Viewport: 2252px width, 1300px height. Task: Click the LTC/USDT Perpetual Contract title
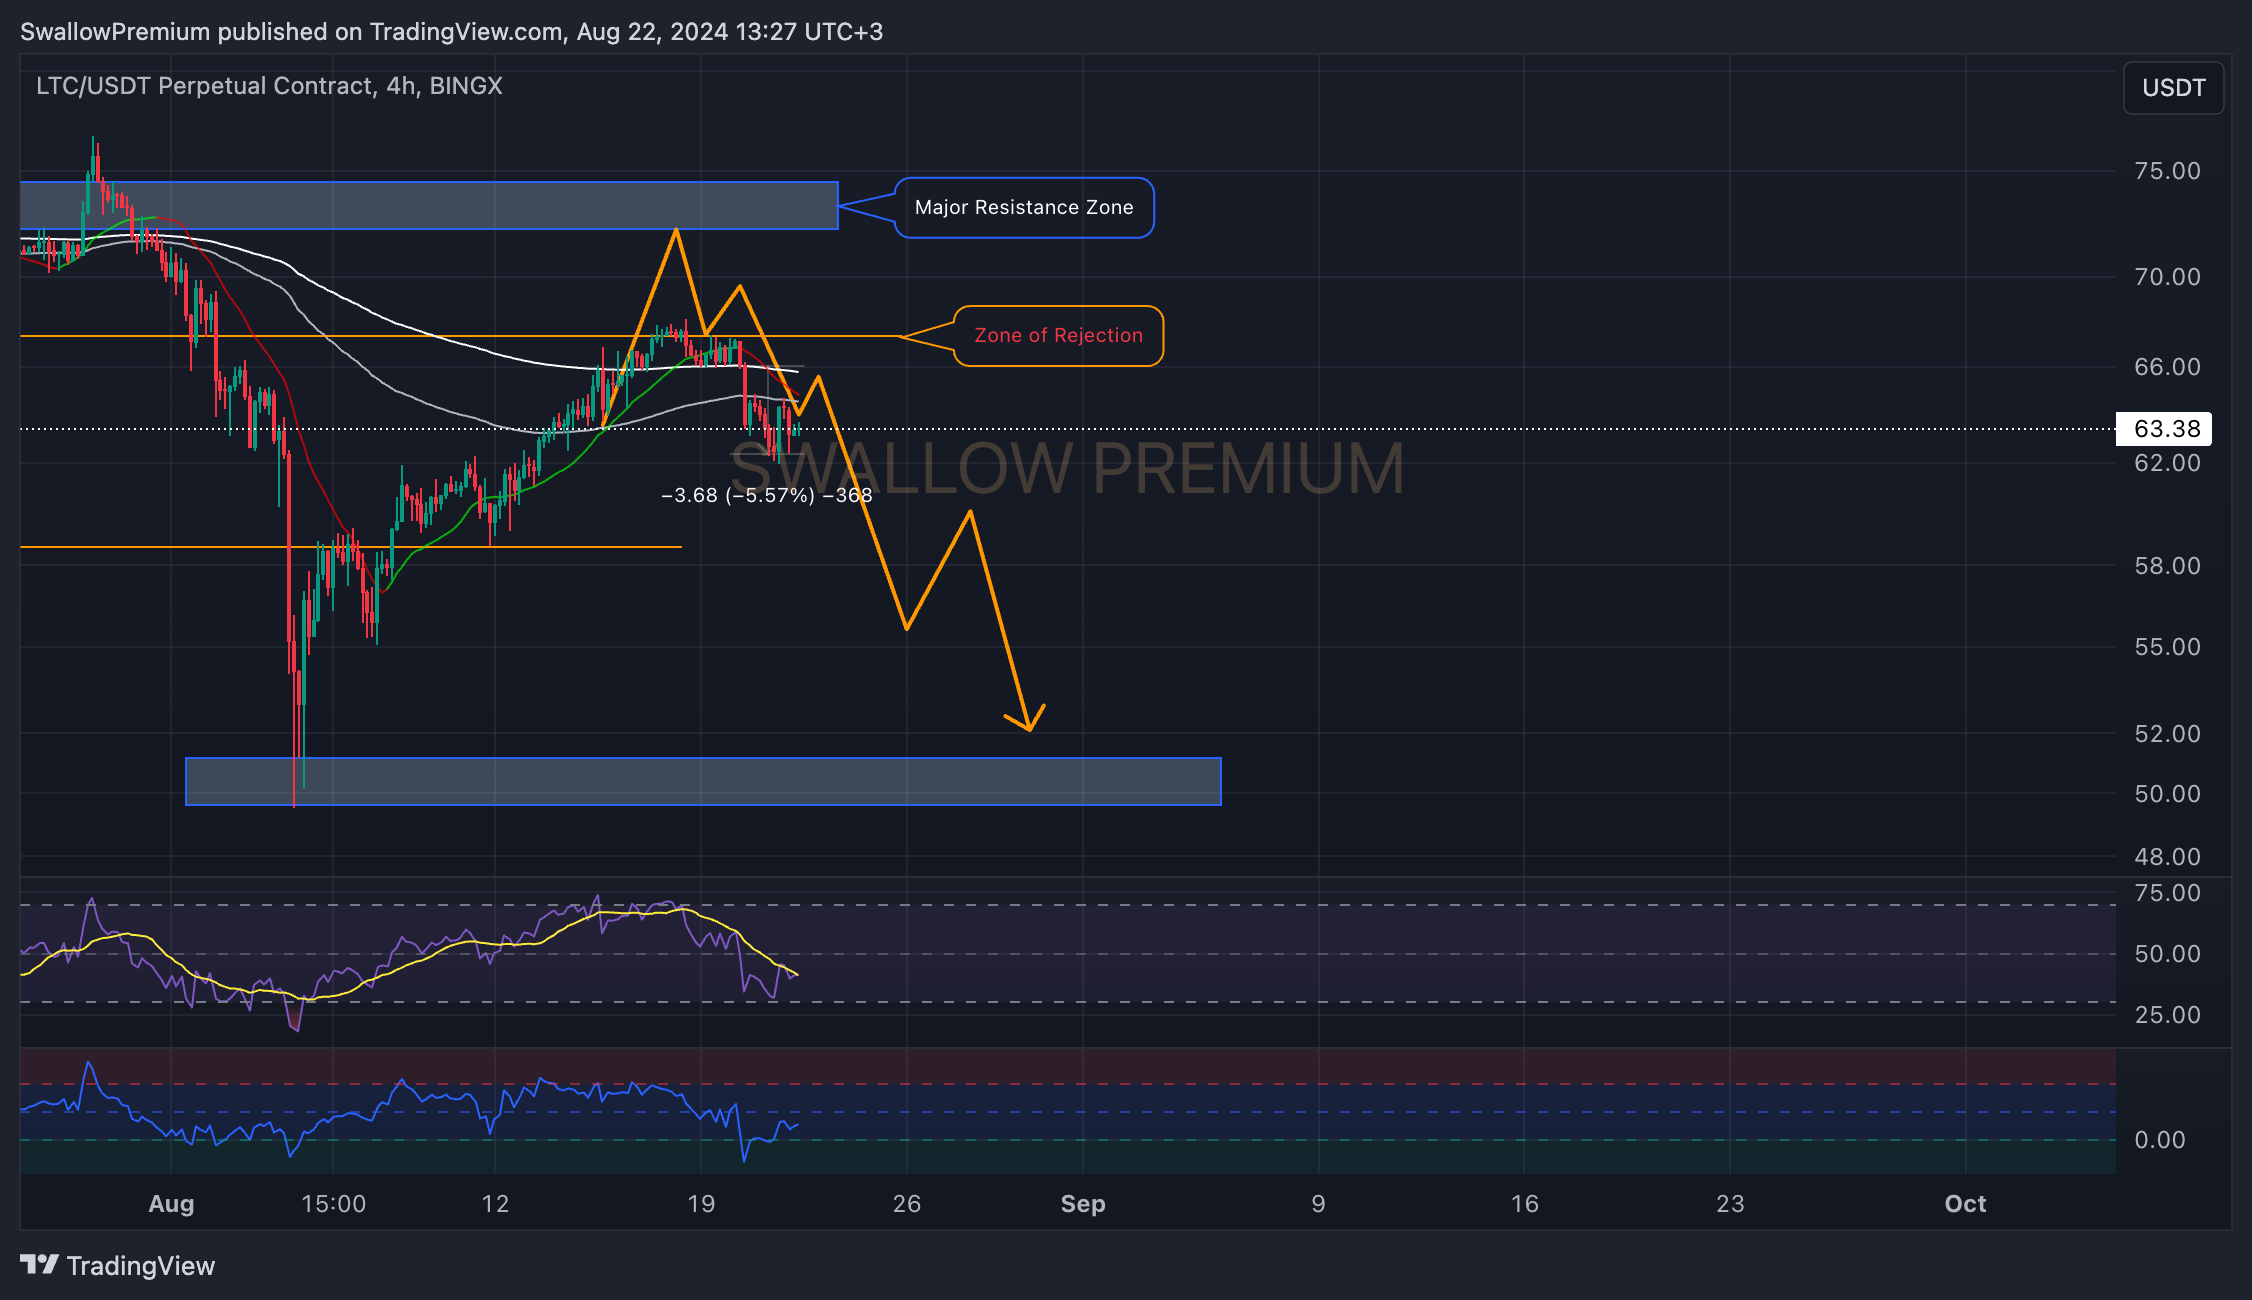pyautogui.click(x=269, y=86)
